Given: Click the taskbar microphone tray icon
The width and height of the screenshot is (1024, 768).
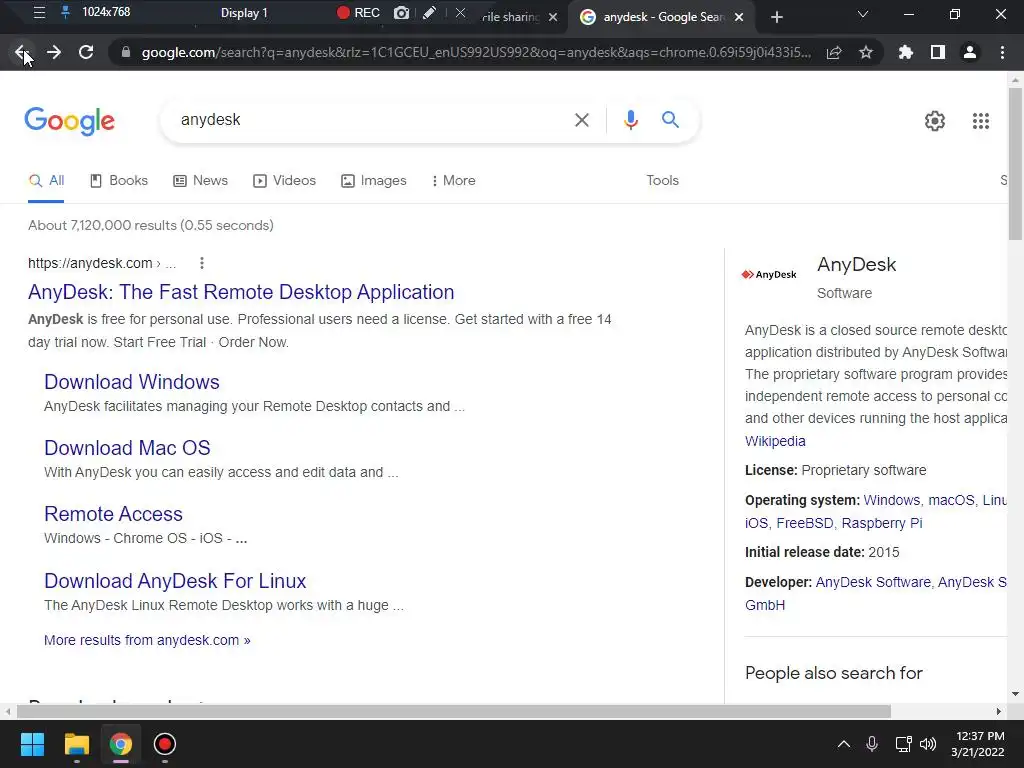Looking at the screenshot, I should tap(872, 744).
